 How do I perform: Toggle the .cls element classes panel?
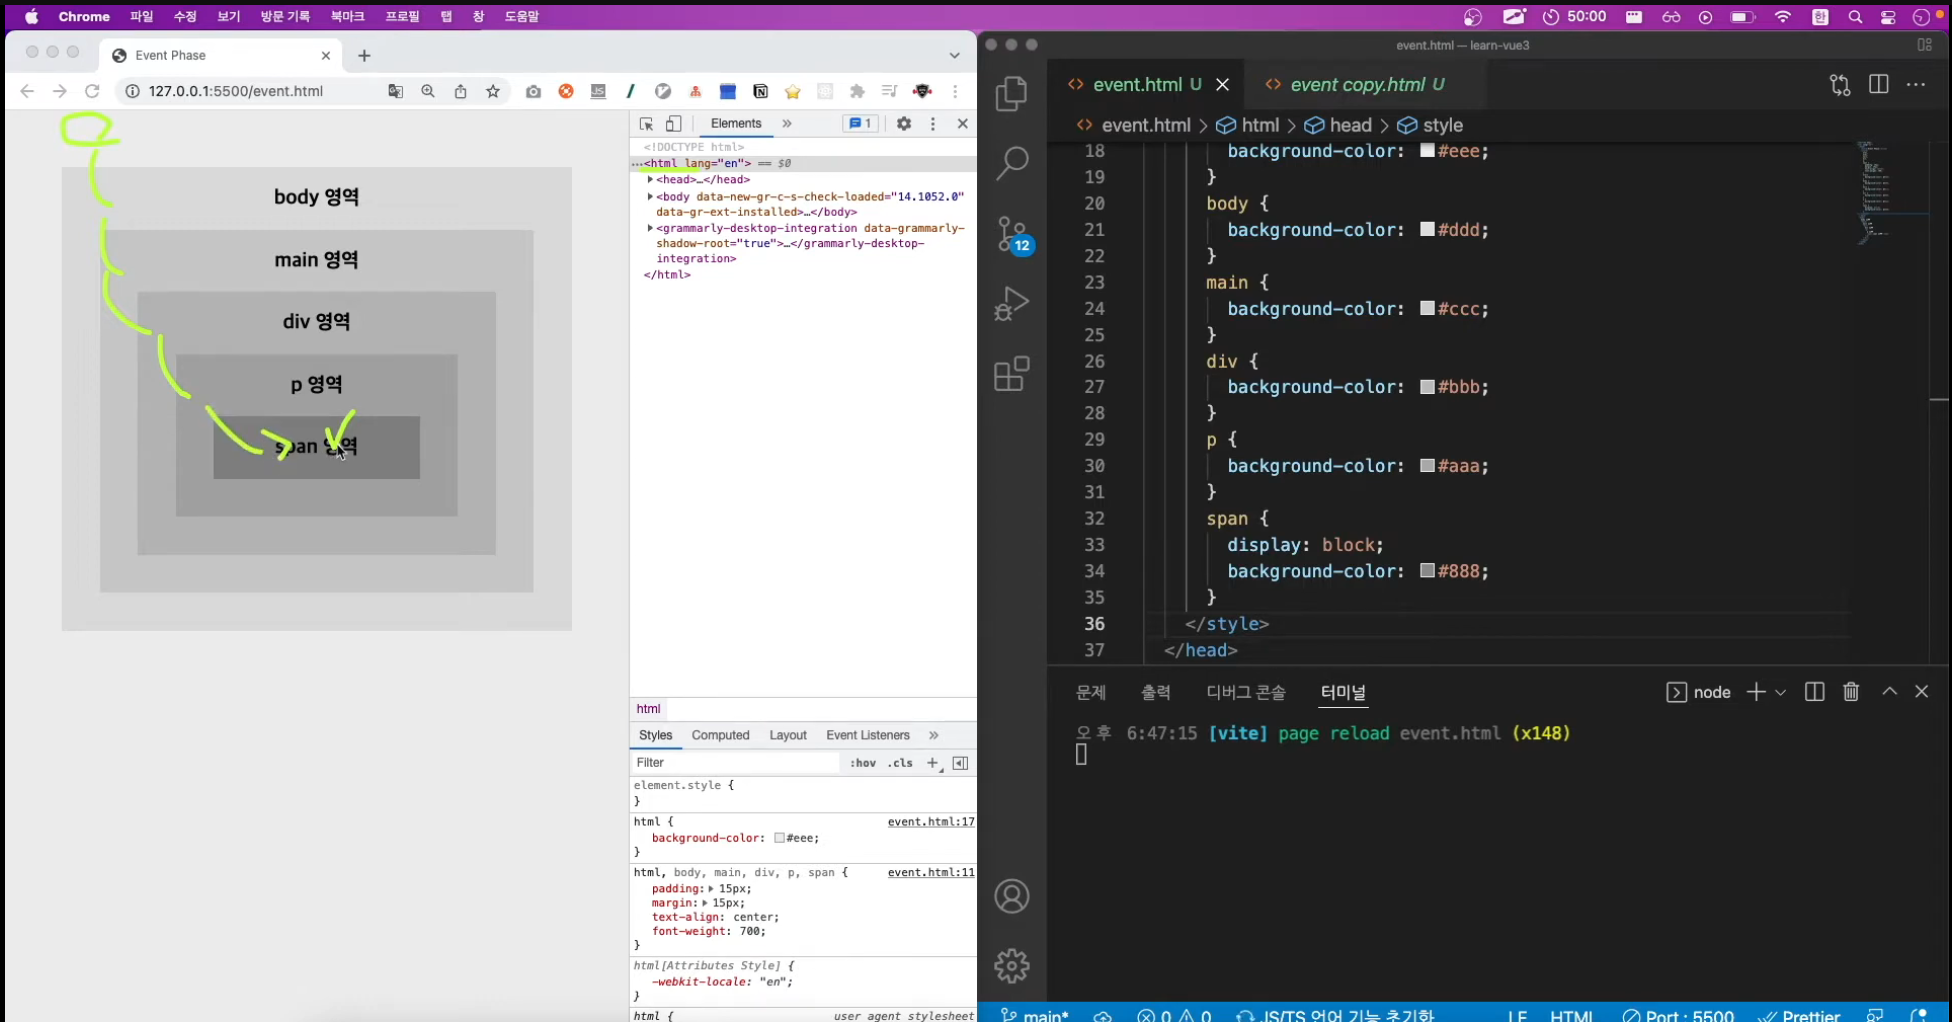(900, 763)
